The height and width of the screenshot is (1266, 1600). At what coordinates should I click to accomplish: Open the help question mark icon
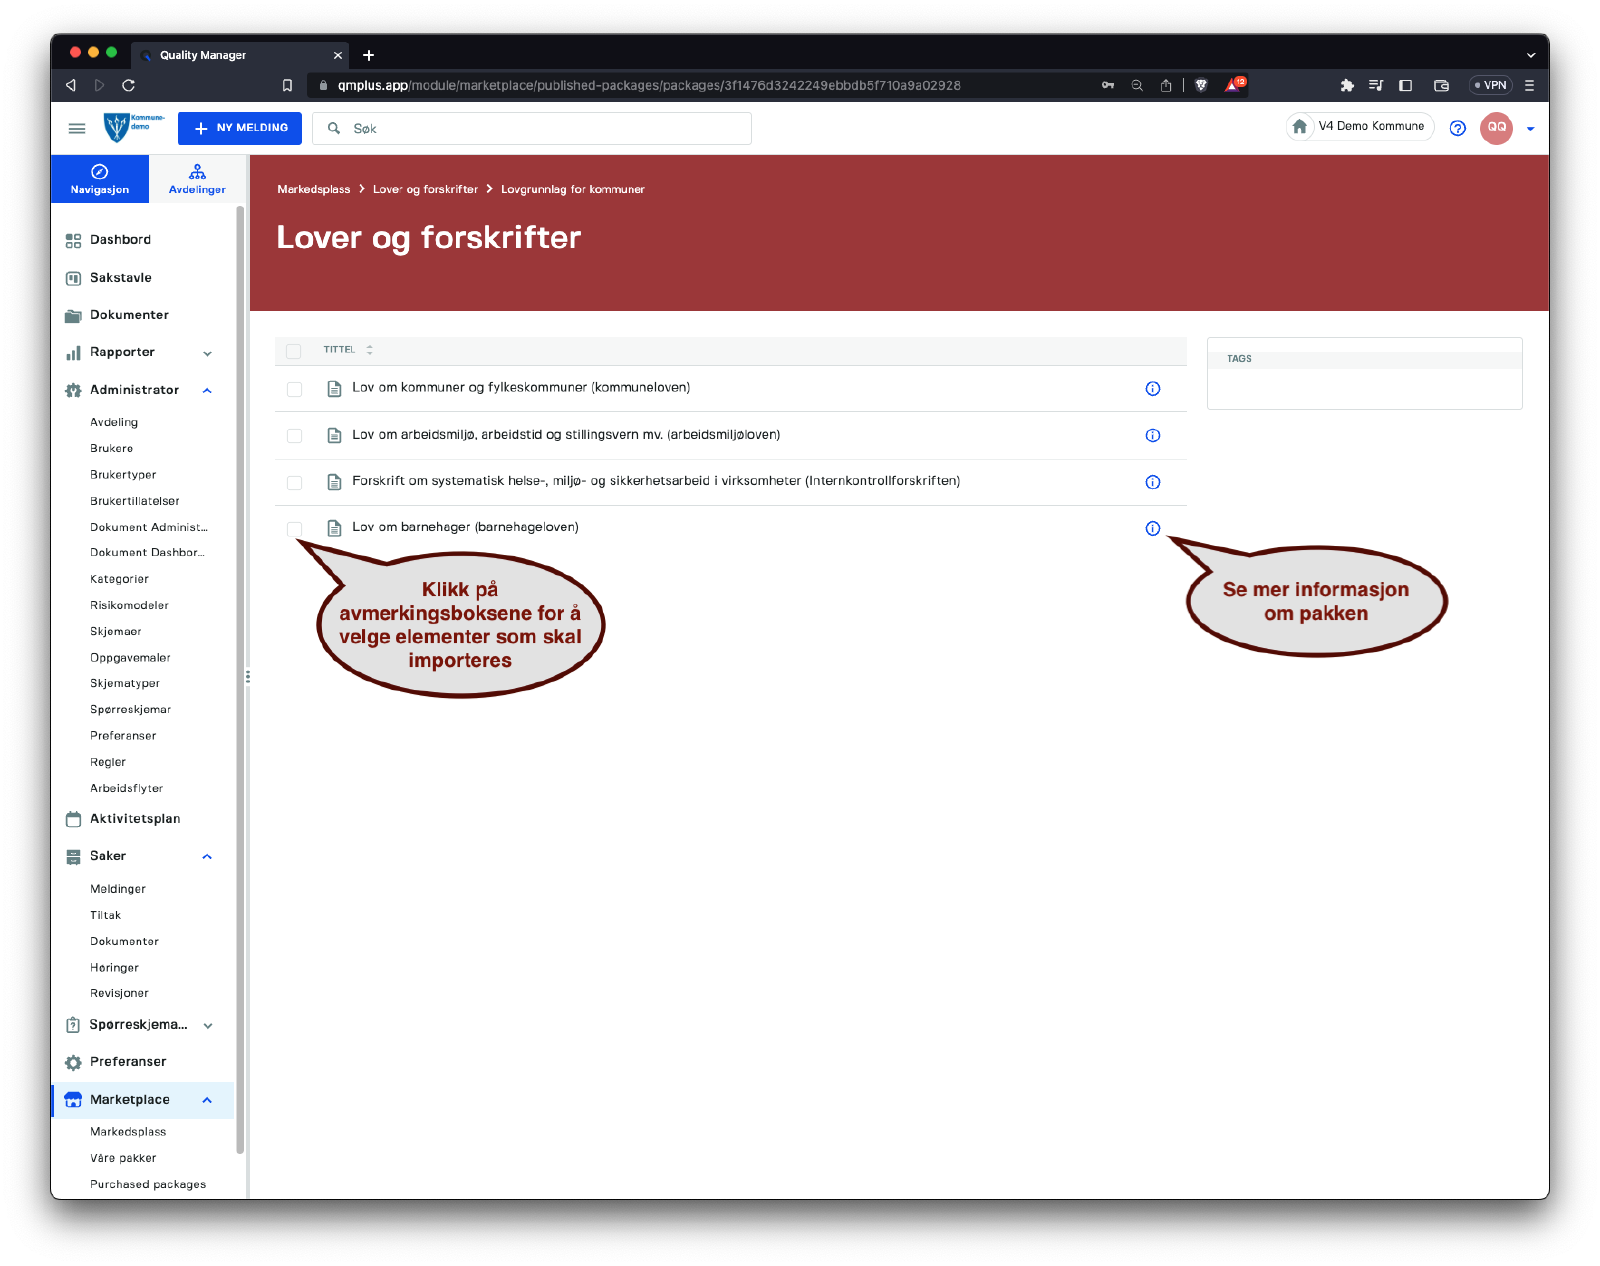coord(1457,128)
